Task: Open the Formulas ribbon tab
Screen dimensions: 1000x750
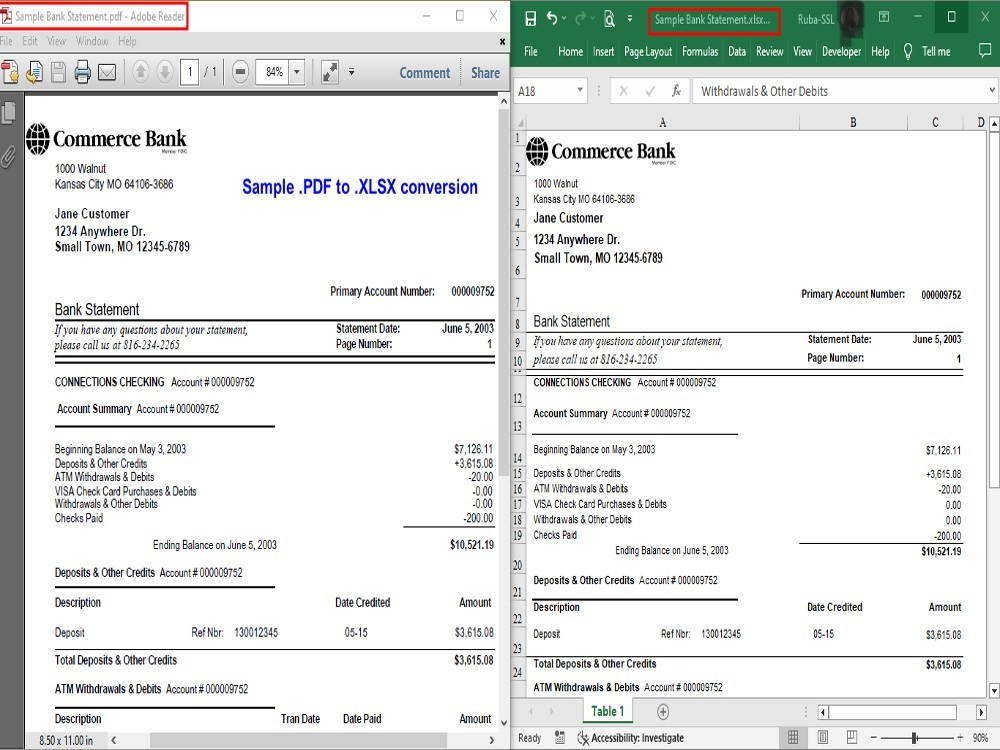Action: coord(700,52)
